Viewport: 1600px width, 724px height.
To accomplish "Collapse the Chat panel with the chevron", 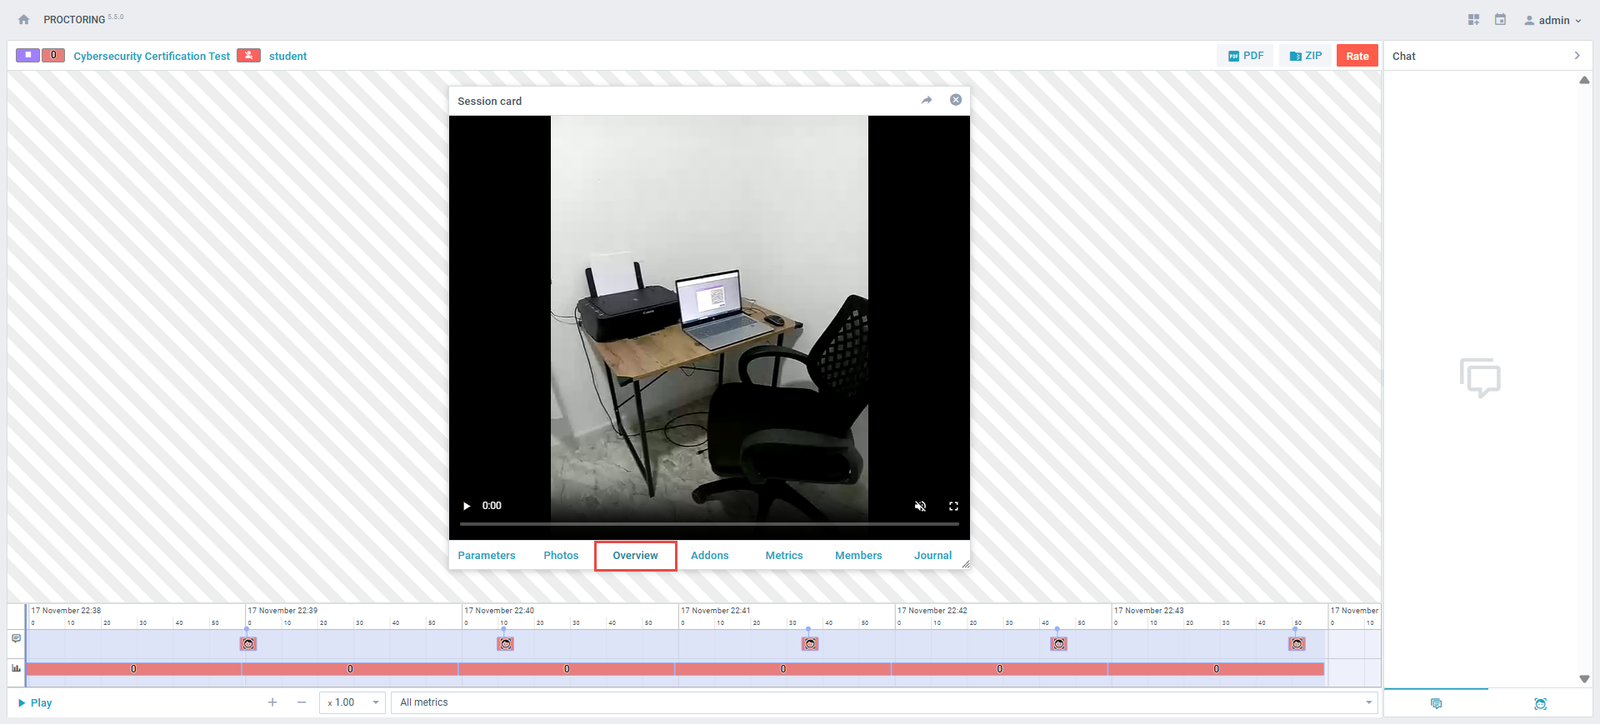I will [1577, 56].
